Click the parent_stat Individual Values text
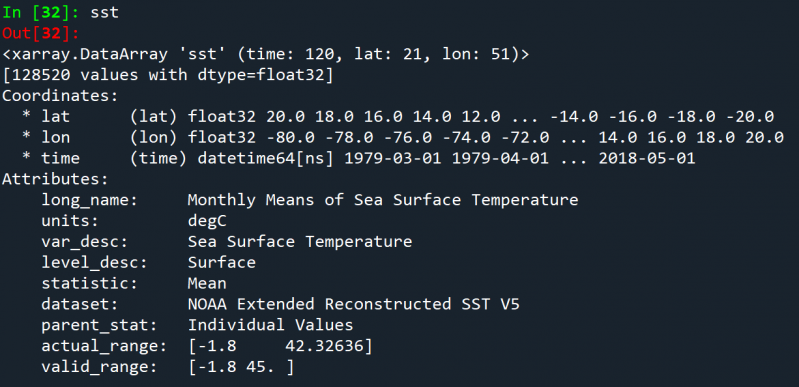 [271, 325]
